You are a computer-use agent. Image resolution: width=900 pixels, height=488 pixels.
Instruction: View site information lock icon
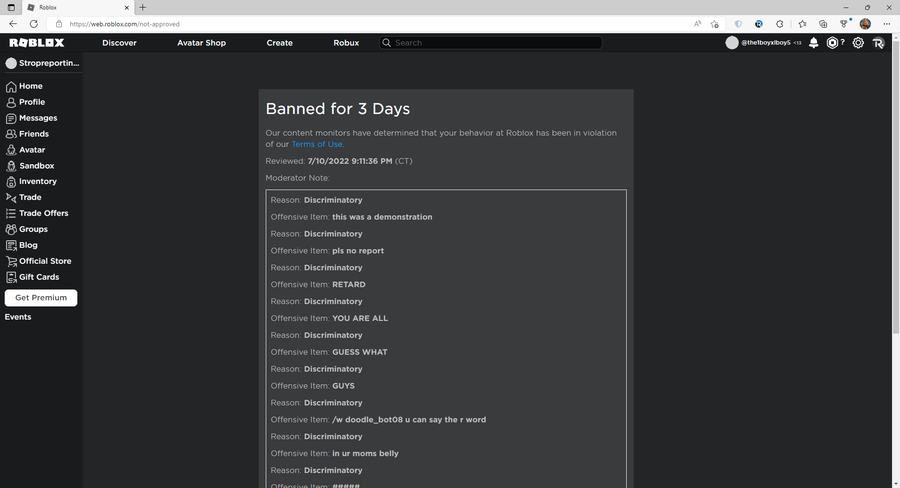pyautogui.click(x=59, y=24)
